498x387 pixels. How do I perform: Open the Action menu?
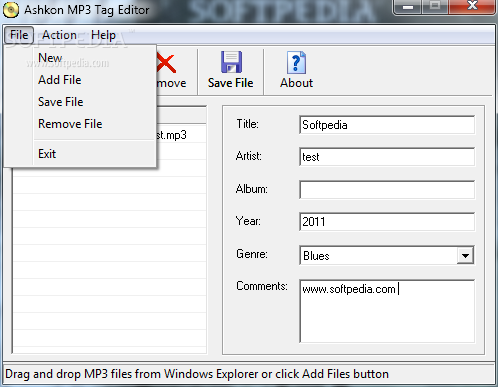click(59, 35)
